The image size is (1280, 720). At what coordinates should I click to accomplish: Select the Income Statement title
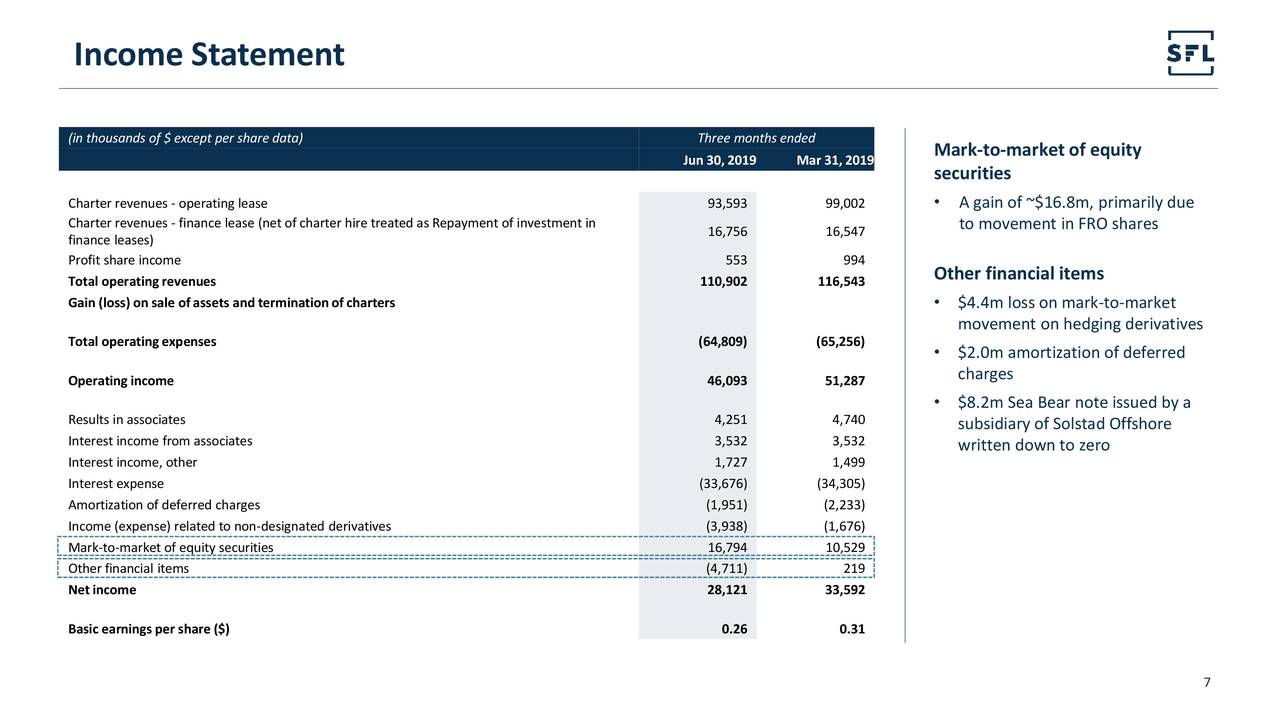click(x=208, y=54)
